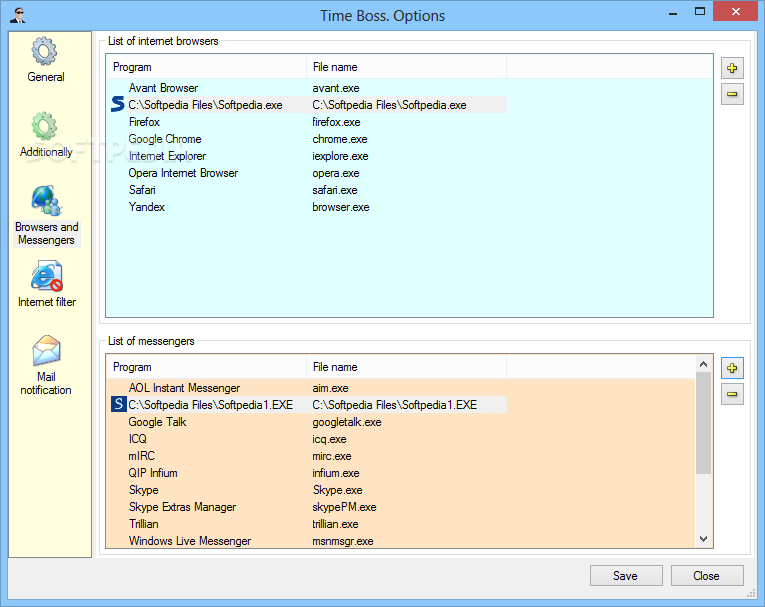Image resolution: width=765 pixels, height=607 pixels.
Task: Select AOL Instant Messenger row
Action: coord(307,388)
